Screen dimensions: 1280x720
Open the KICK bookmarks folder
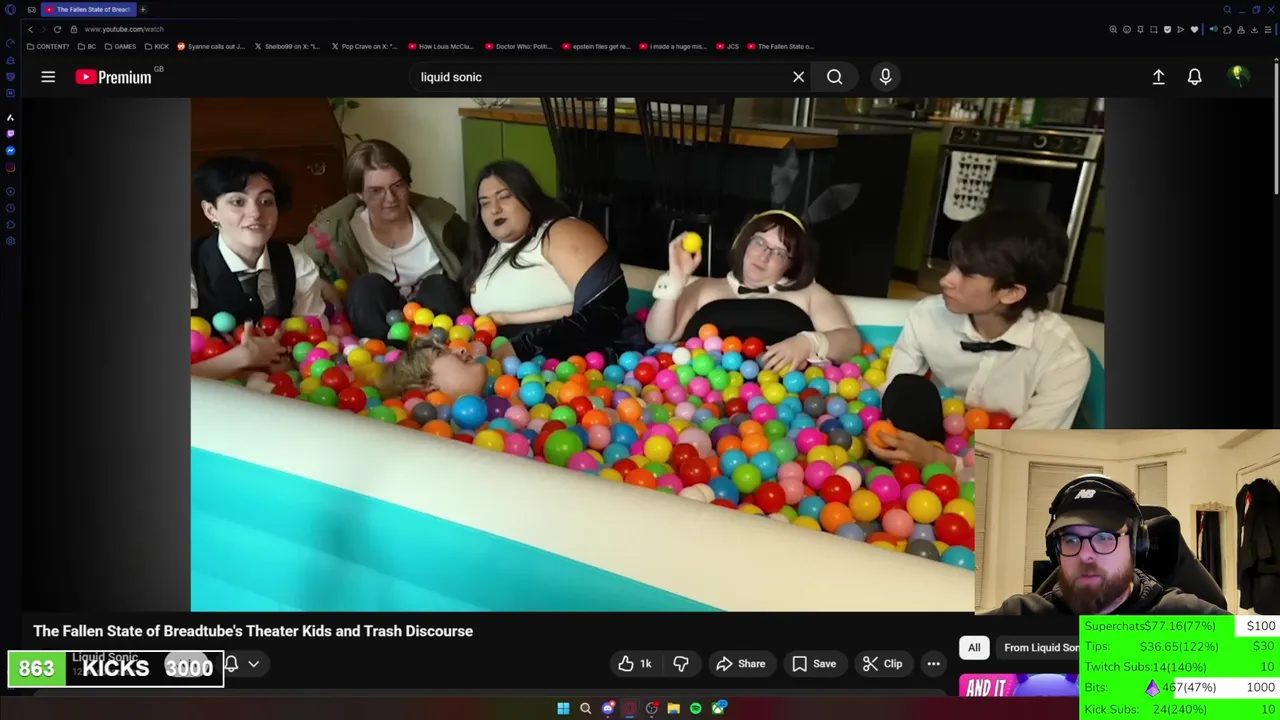157,46
